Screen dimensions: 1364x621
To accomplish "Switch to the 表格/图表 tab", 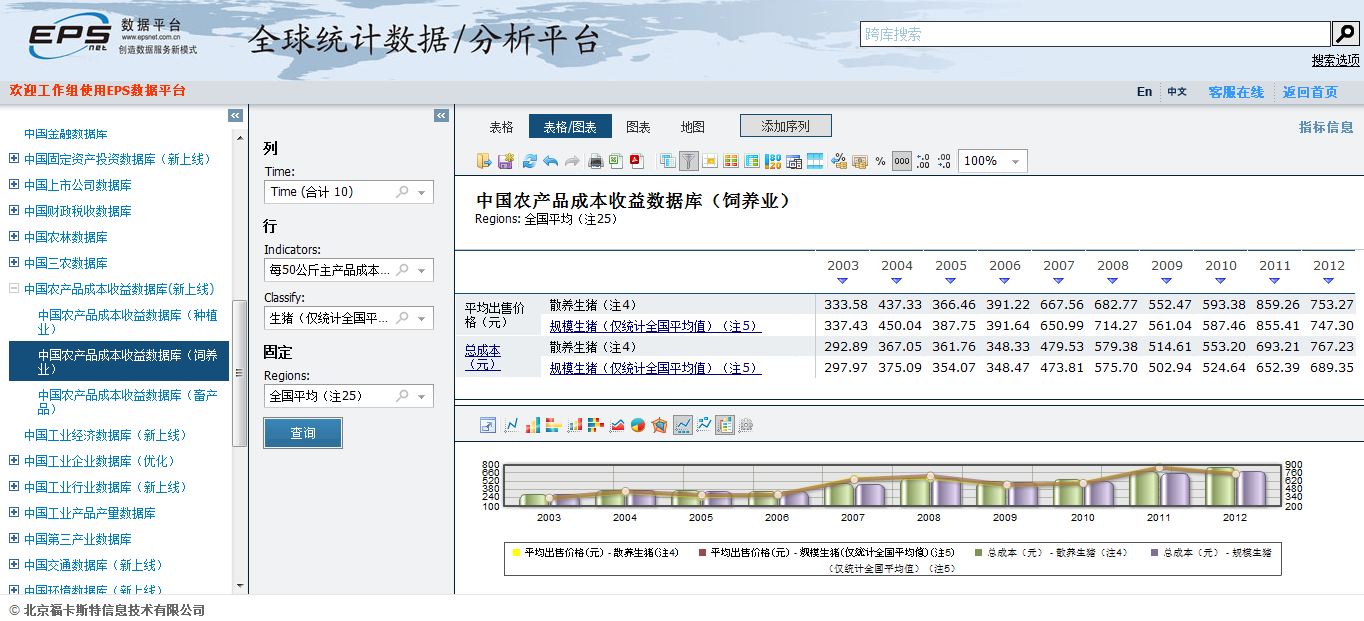I will coord(570,127).
